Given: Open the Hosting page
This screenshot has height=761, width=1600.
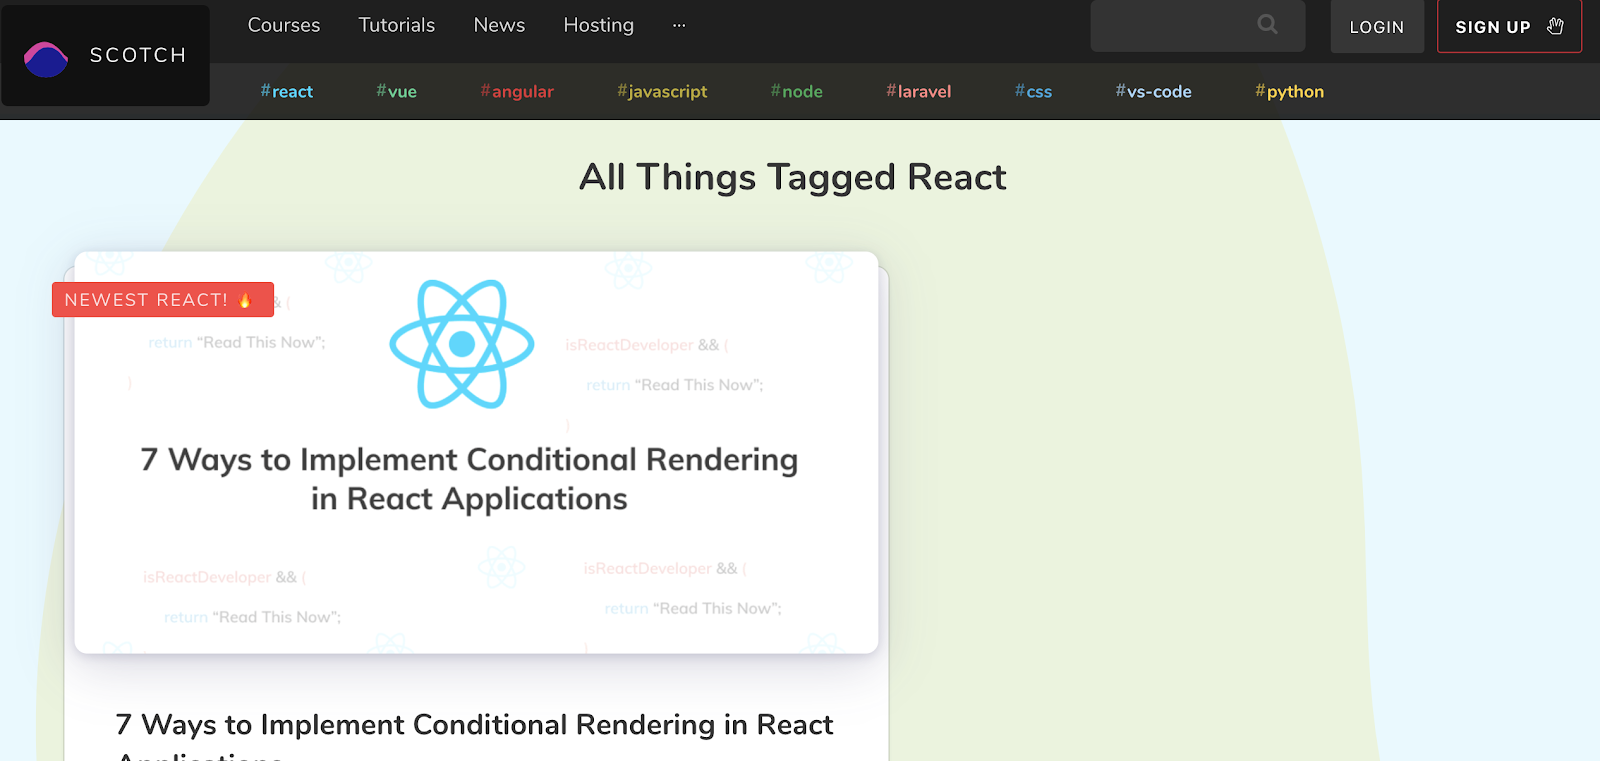Looking at the screenshot, I should pos(599,25).
